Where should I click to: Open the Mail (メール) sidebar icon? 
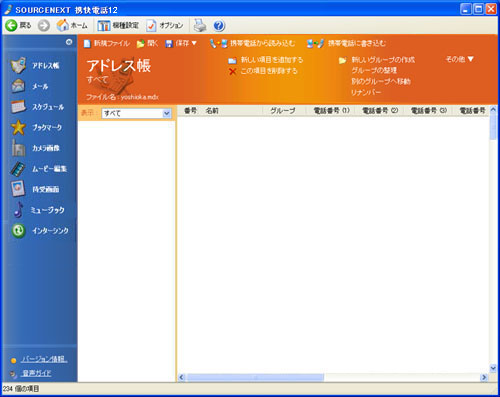(18, 86)
